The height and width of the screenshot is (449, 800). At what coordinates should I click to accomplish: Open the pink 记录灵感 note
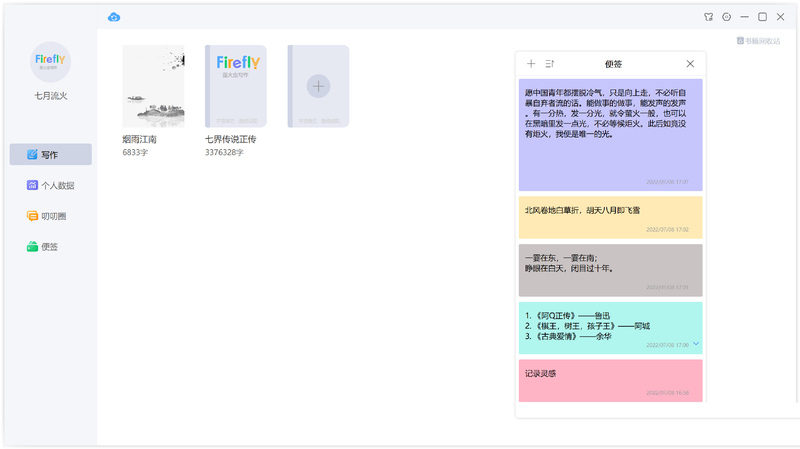pos(611,381)
